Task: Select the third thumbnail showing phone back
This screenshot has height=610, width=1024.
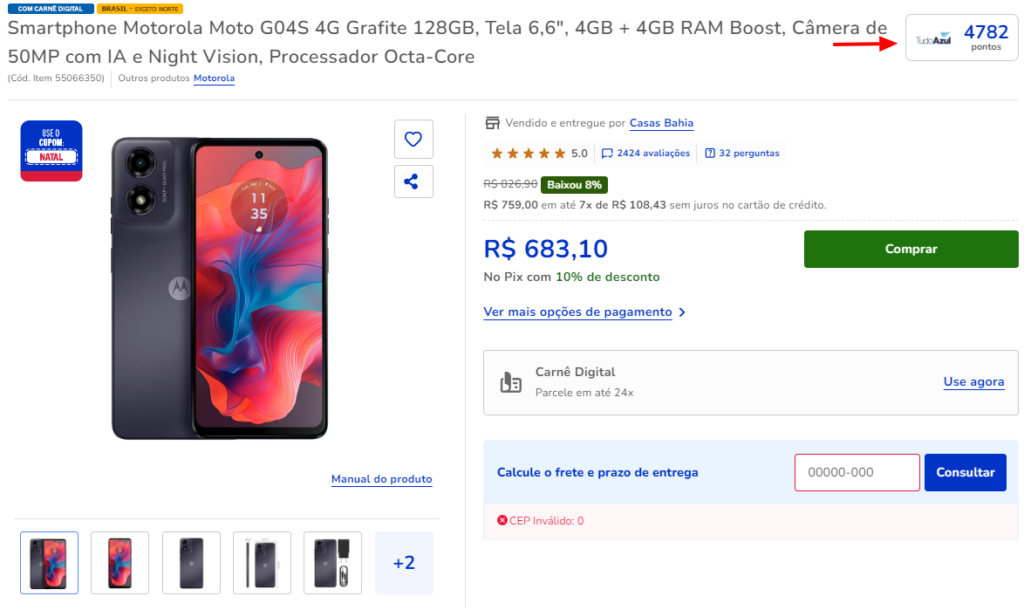Action: [x=191, y=563]
